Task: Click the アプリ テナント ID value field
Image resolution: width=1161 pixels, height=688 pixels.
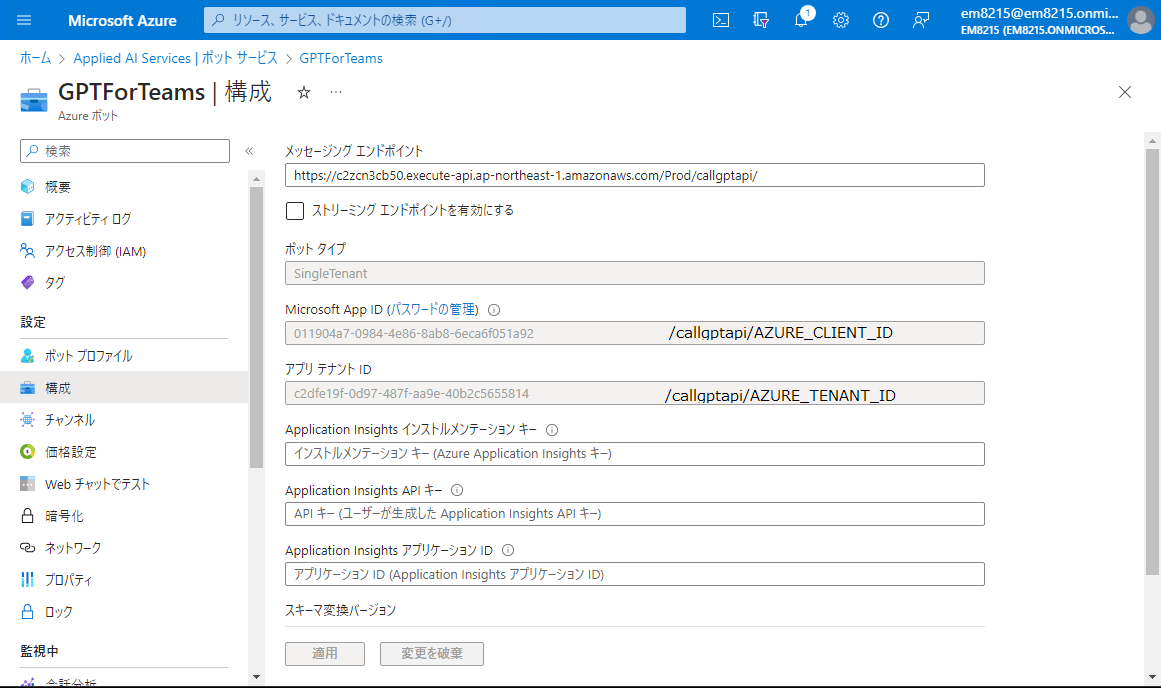Action: 635,393
